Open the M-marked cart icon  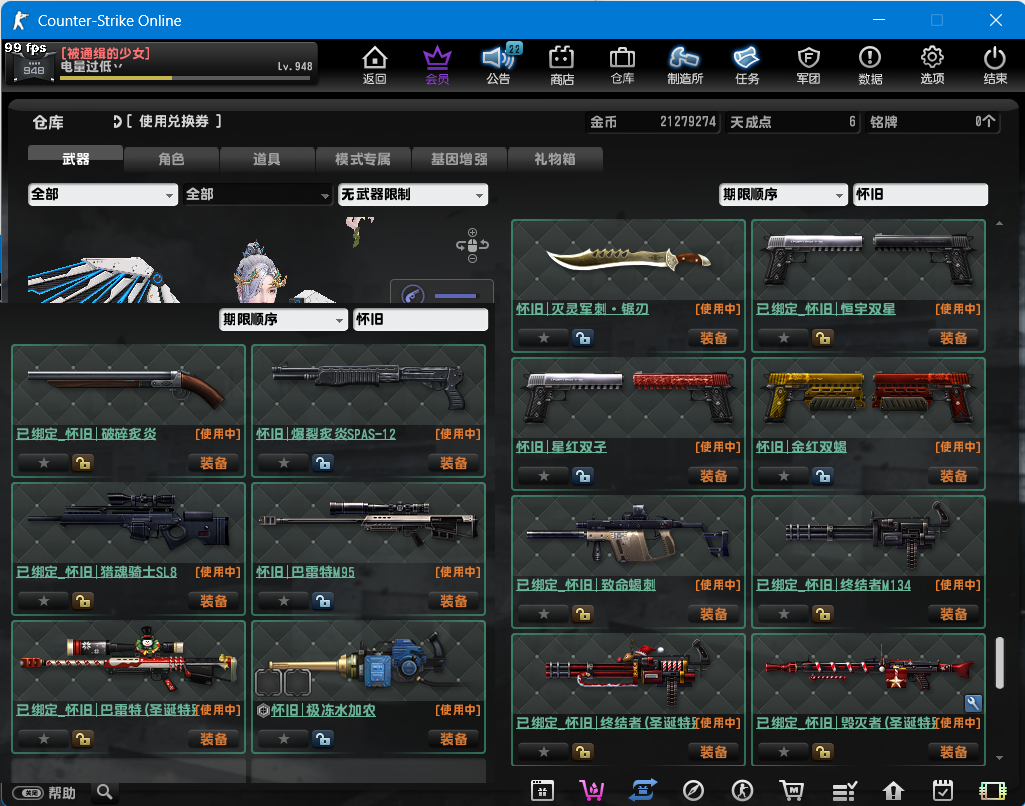point(792,791)
